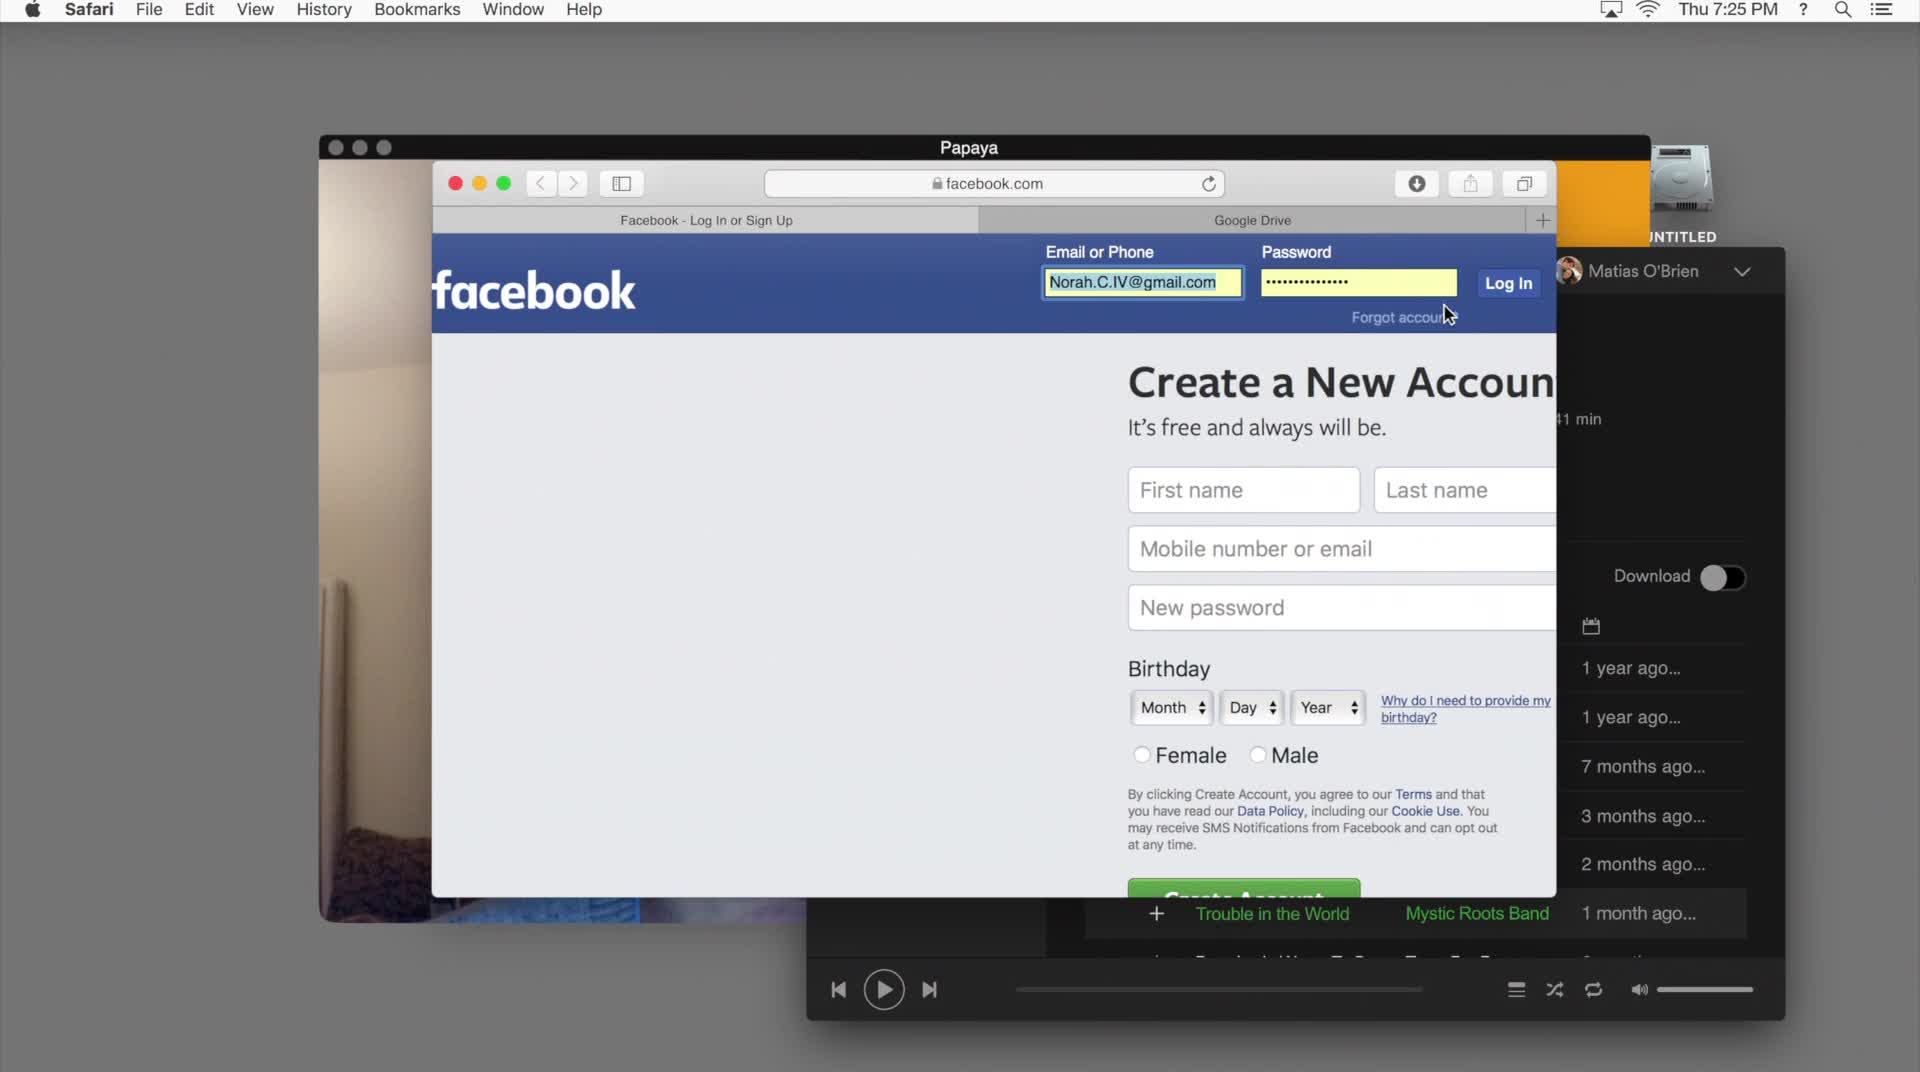Open the Apple menu
The height and width of the screenshot is (1072, 1920).
[32, 10]
